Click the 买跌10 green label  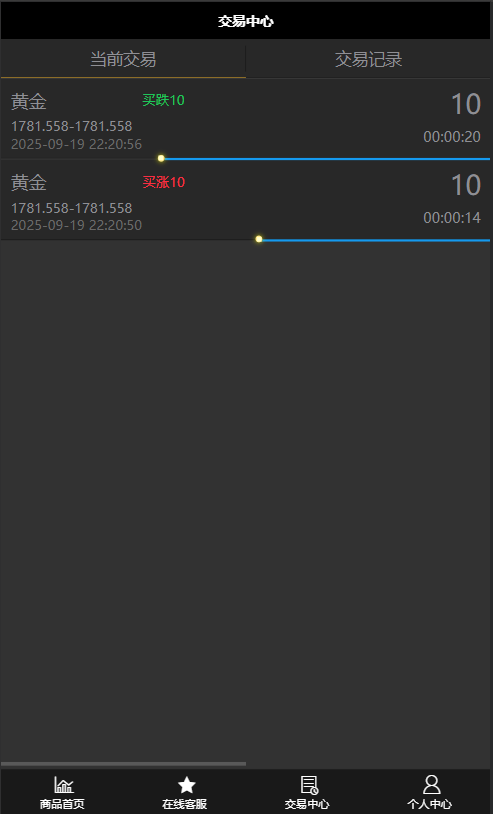(163, 100)
